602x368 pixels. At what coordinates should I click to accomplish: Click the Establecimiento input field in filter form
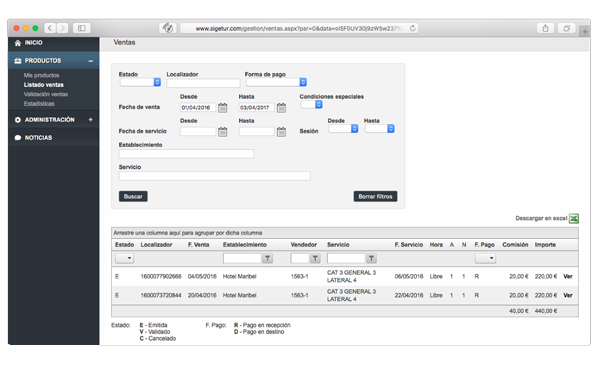pyautogui.click(x=186, y=154)
